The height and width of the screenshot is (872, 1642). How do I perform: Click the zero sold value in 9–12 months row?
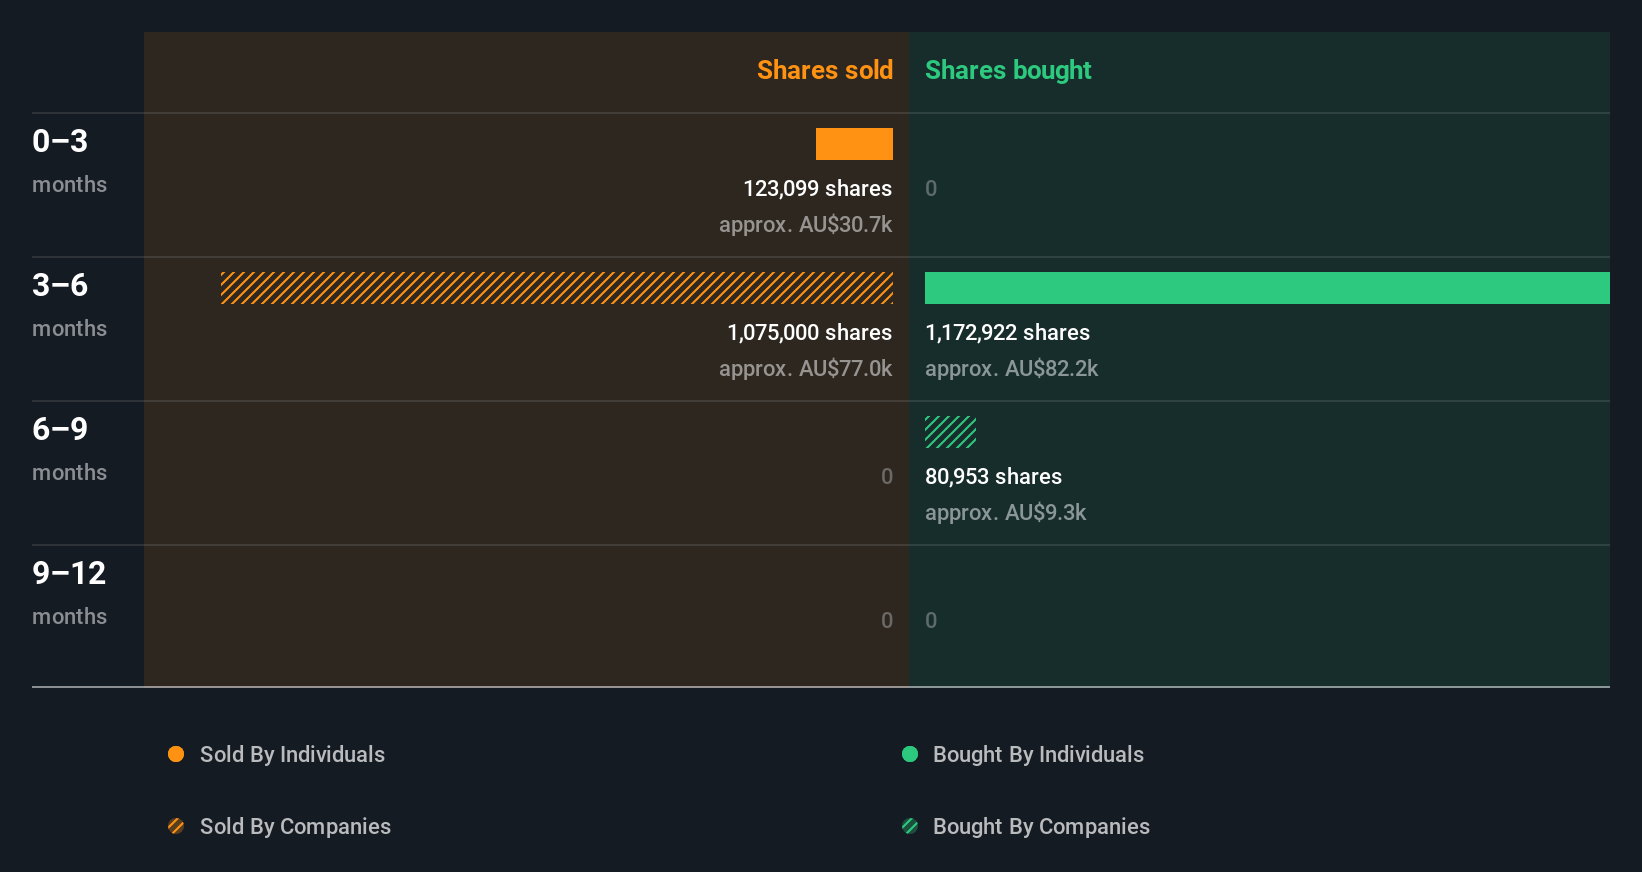[x=887, y=620]
